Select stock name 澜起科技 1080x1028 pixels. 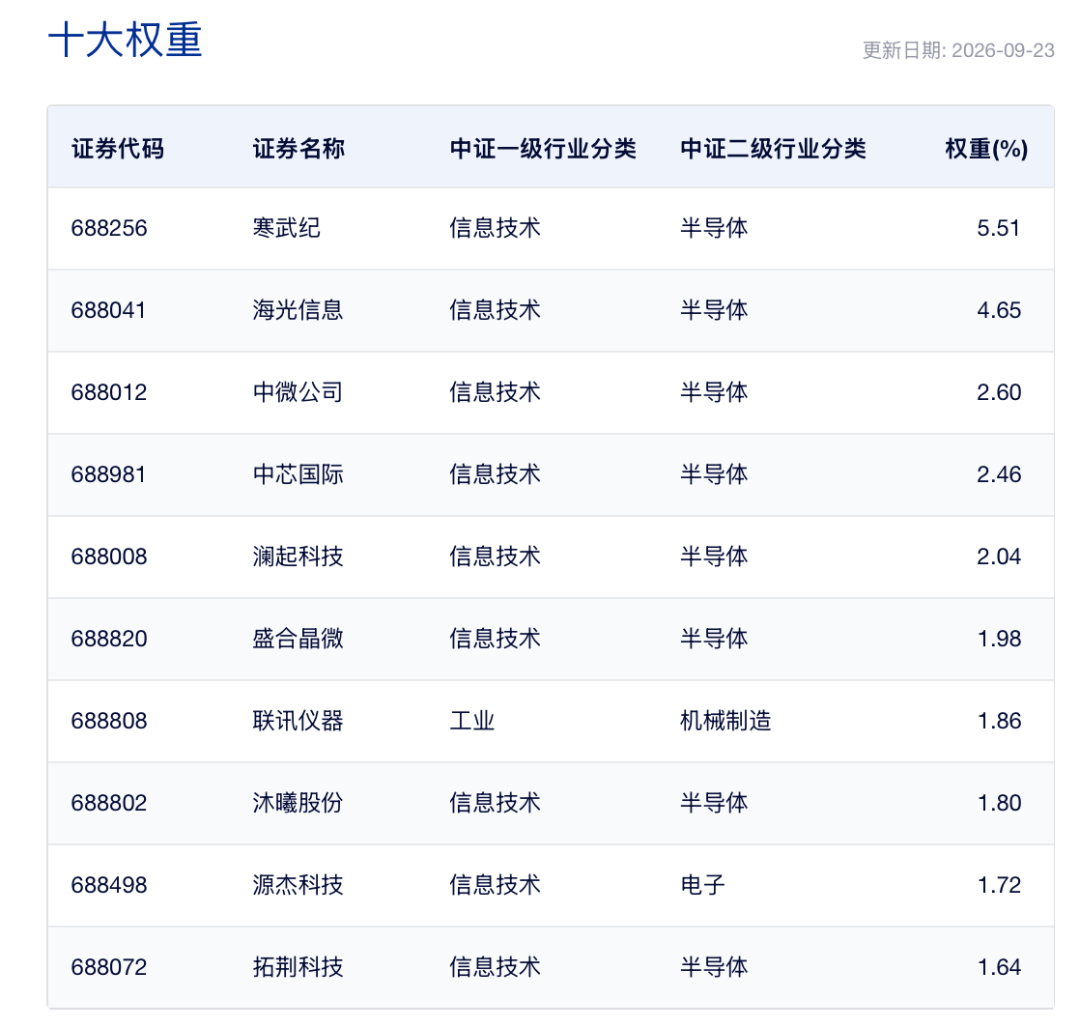click(298, 556)
